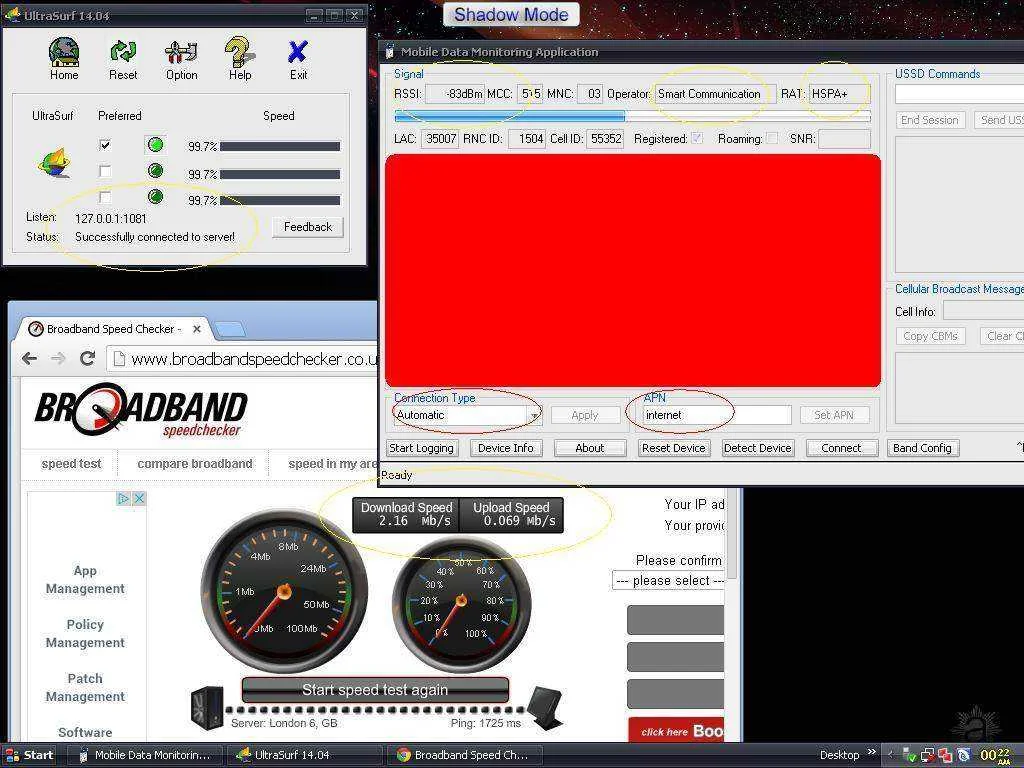The image size is (1024, 768).
Task: Open the please select dropdown
Action: coord(669,581)
